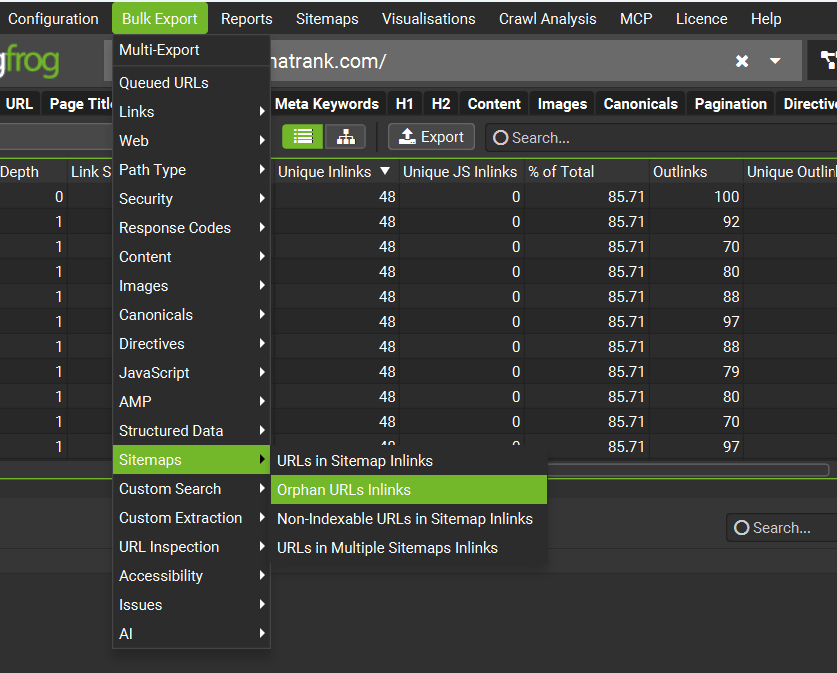Click the horizontal table scrollbar
837x673 pixels.
click(x=688, y=470)
